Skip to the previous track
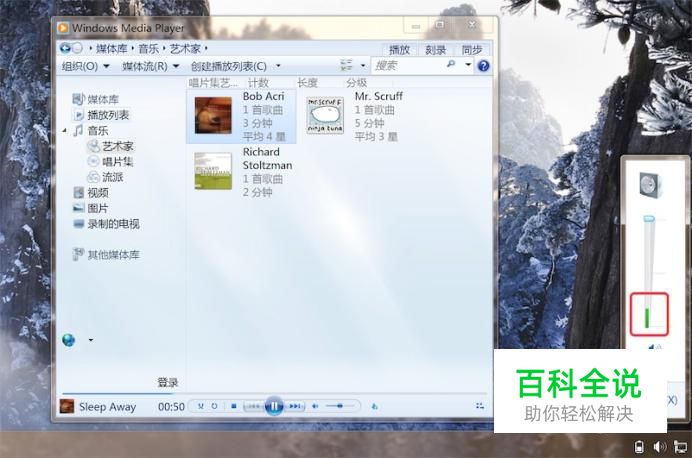 click(253, 406)
